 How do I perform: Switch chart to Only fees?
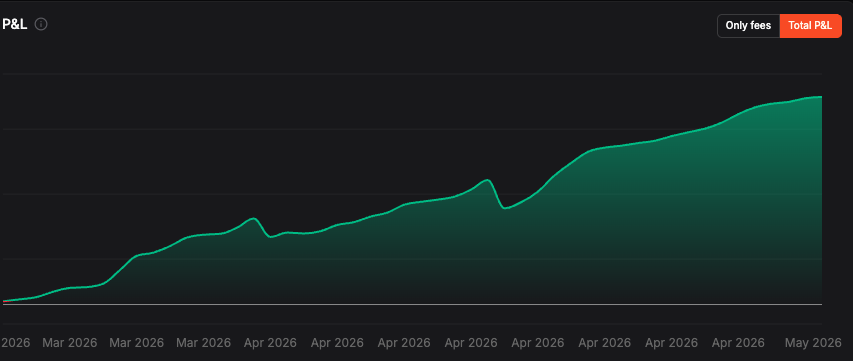click(x=748, y=26)
